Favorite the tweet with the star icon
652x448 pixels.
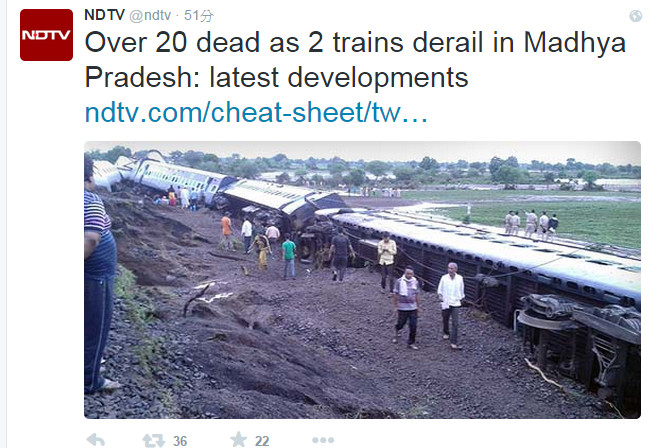[239, 440]
